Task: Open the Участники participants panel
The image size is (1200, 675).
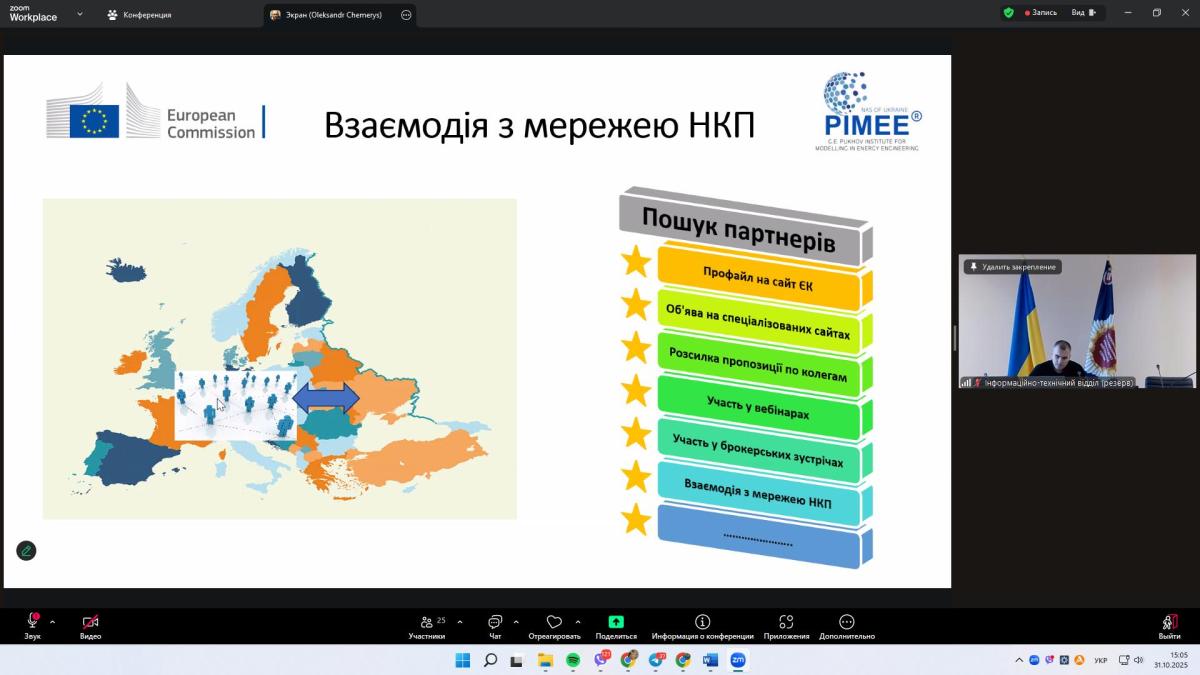Action: tap(427, 626)
